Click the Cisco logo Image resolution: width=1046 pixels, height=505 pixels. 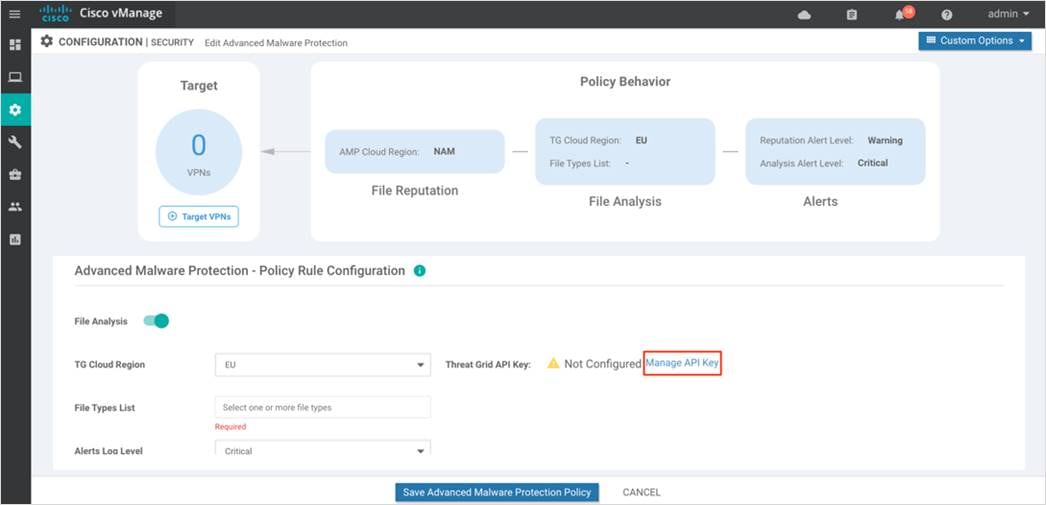pos(55,13)
